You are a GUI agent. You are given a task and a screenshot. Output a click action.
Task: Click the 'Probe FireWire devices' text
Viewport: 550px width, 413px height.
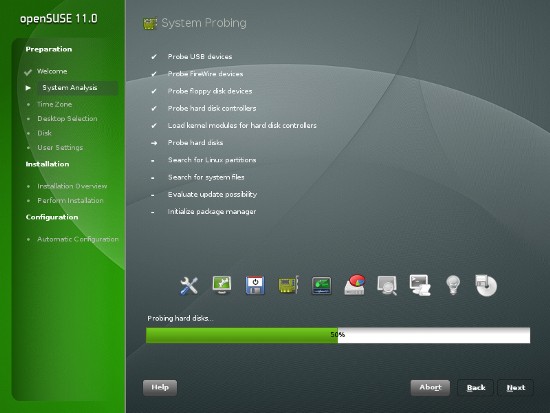205,74
